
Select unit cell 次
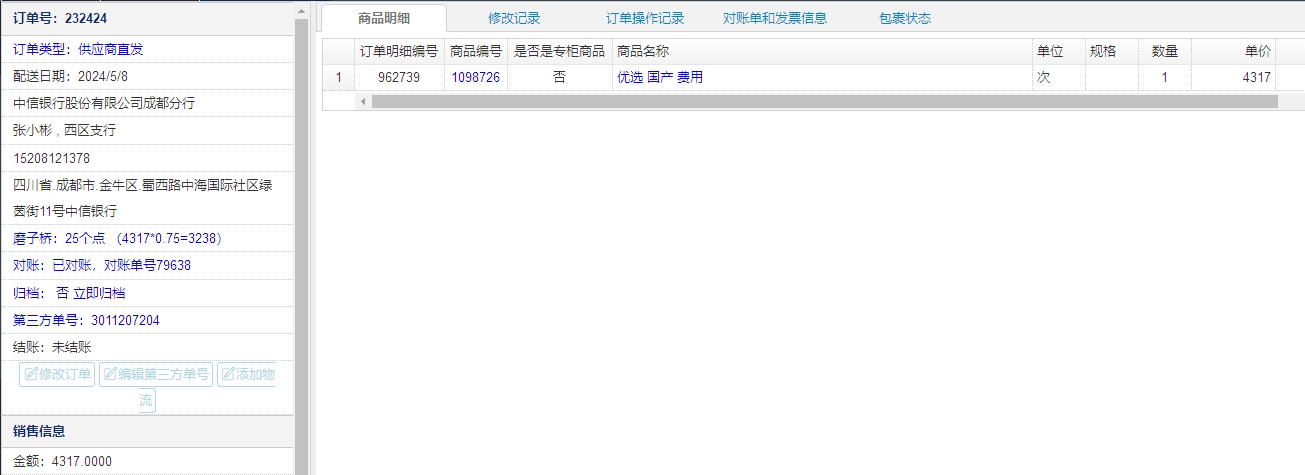pyautogui.click(x=1059, y=77)
